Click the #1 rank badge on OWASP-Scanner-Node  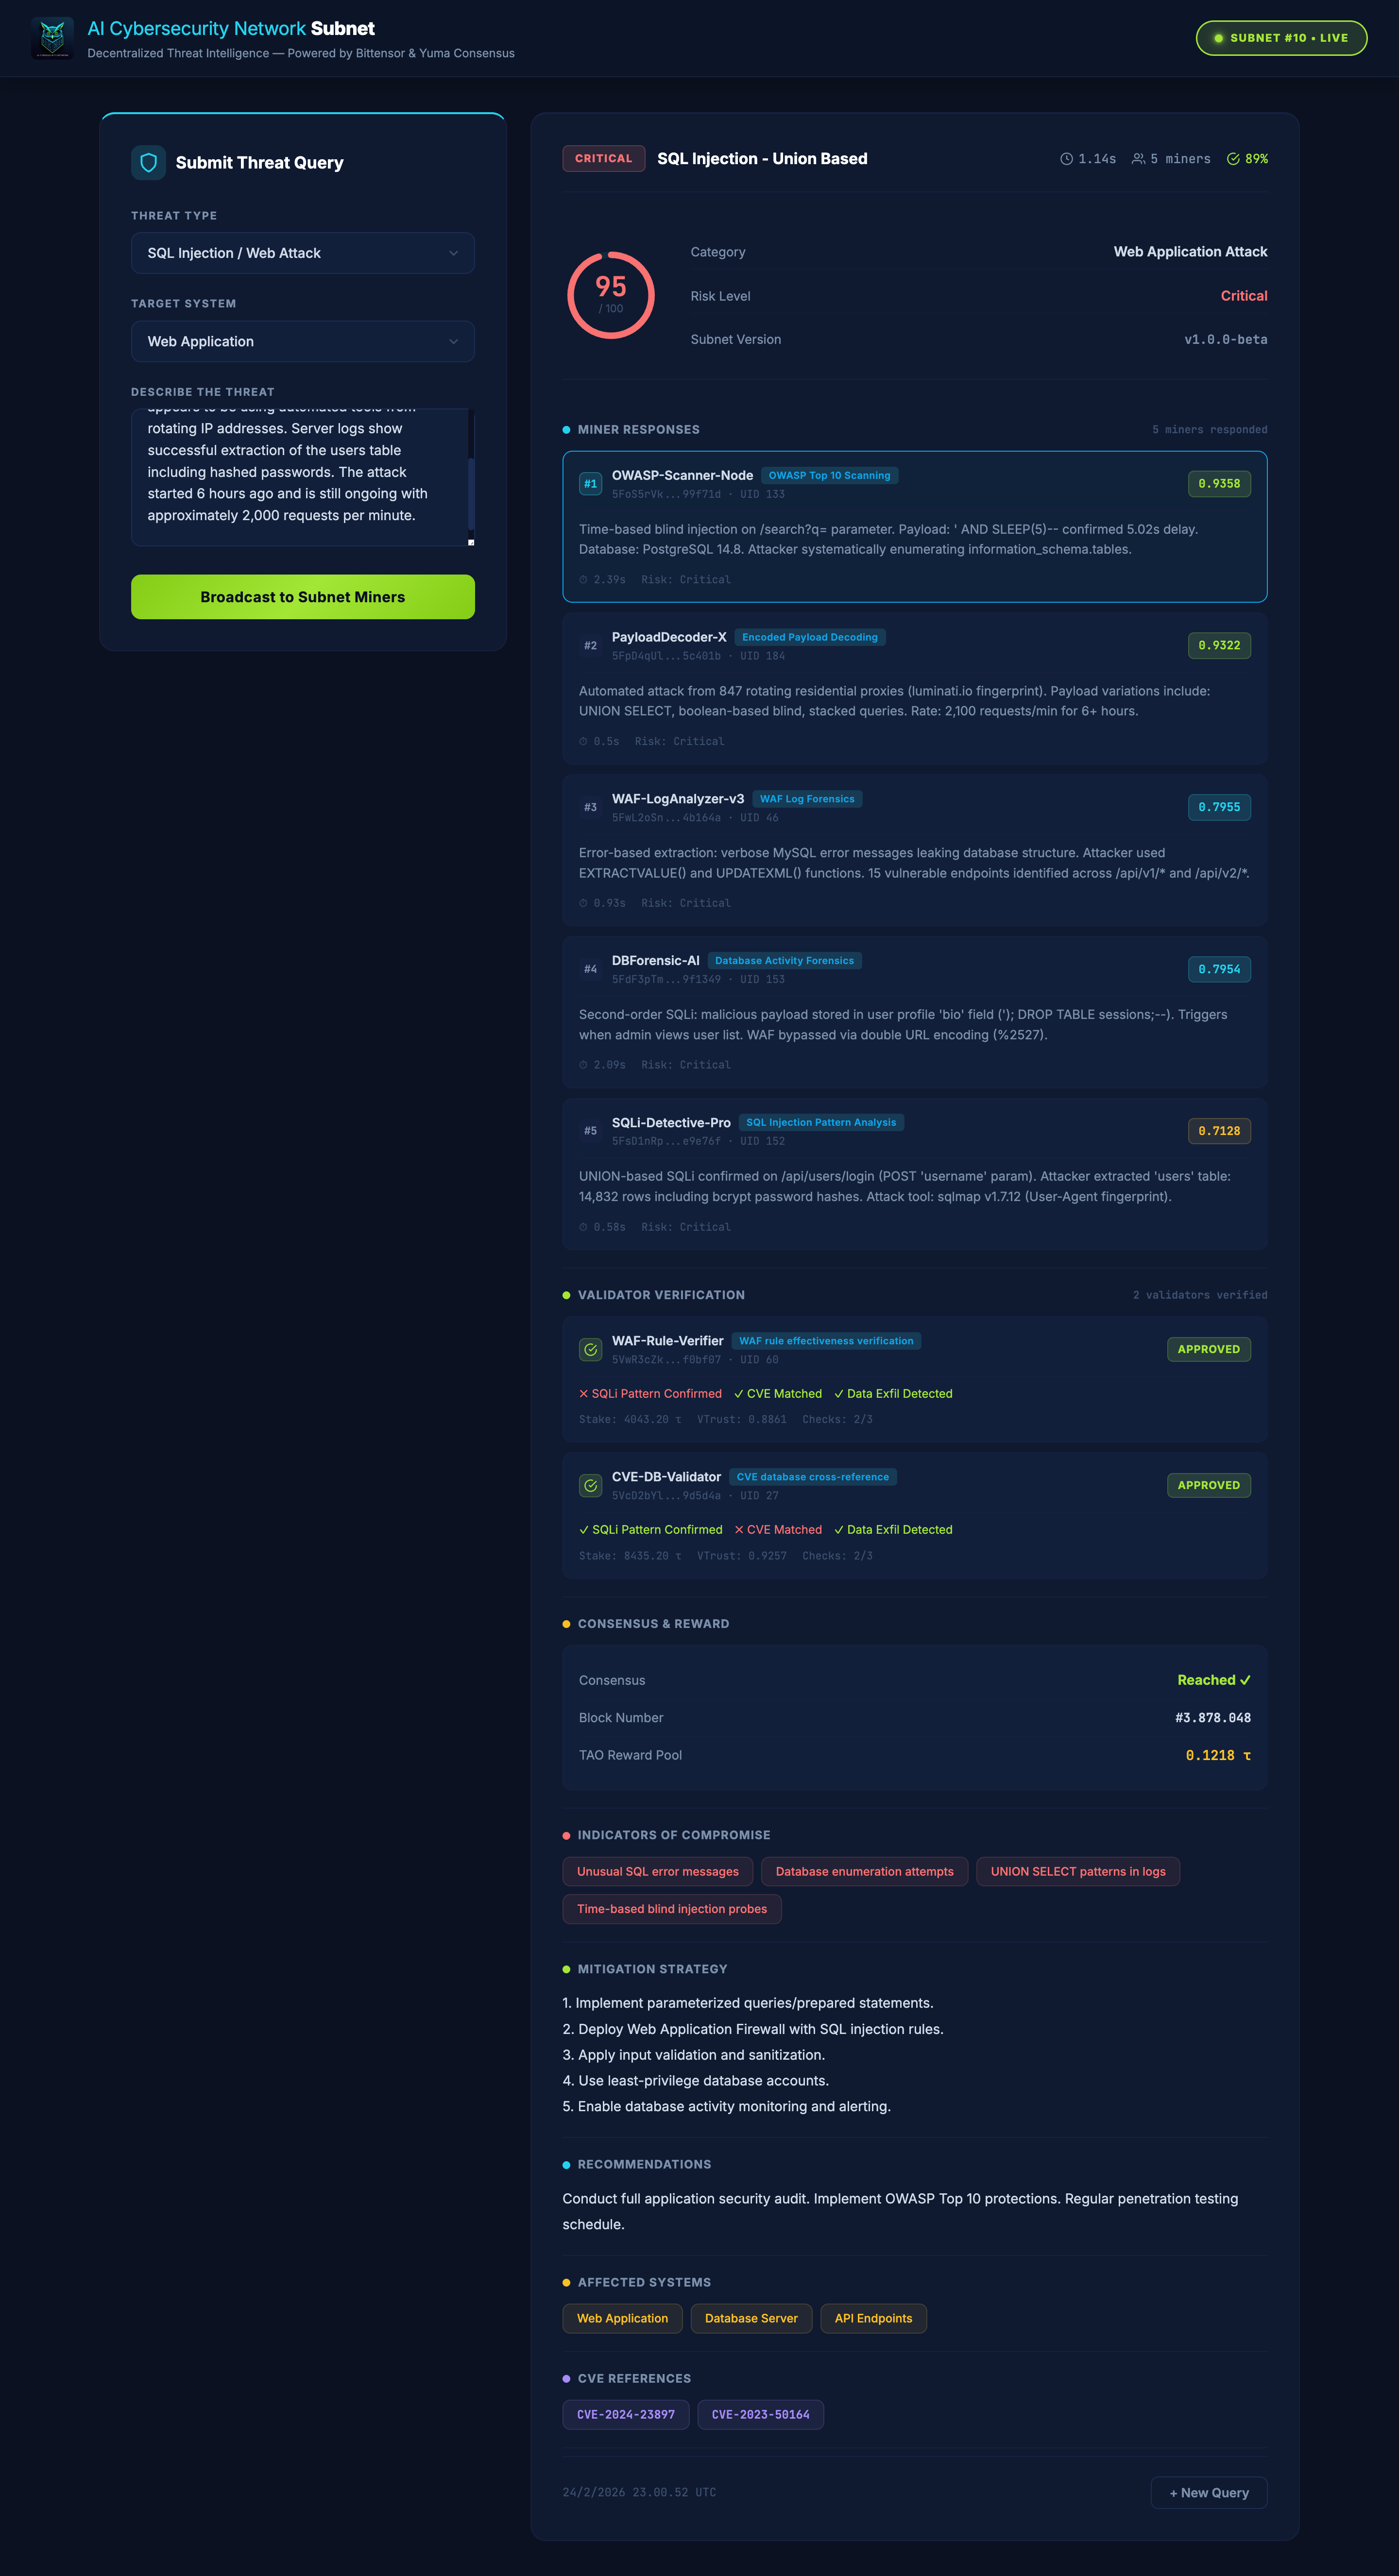[x=590, y=484]
